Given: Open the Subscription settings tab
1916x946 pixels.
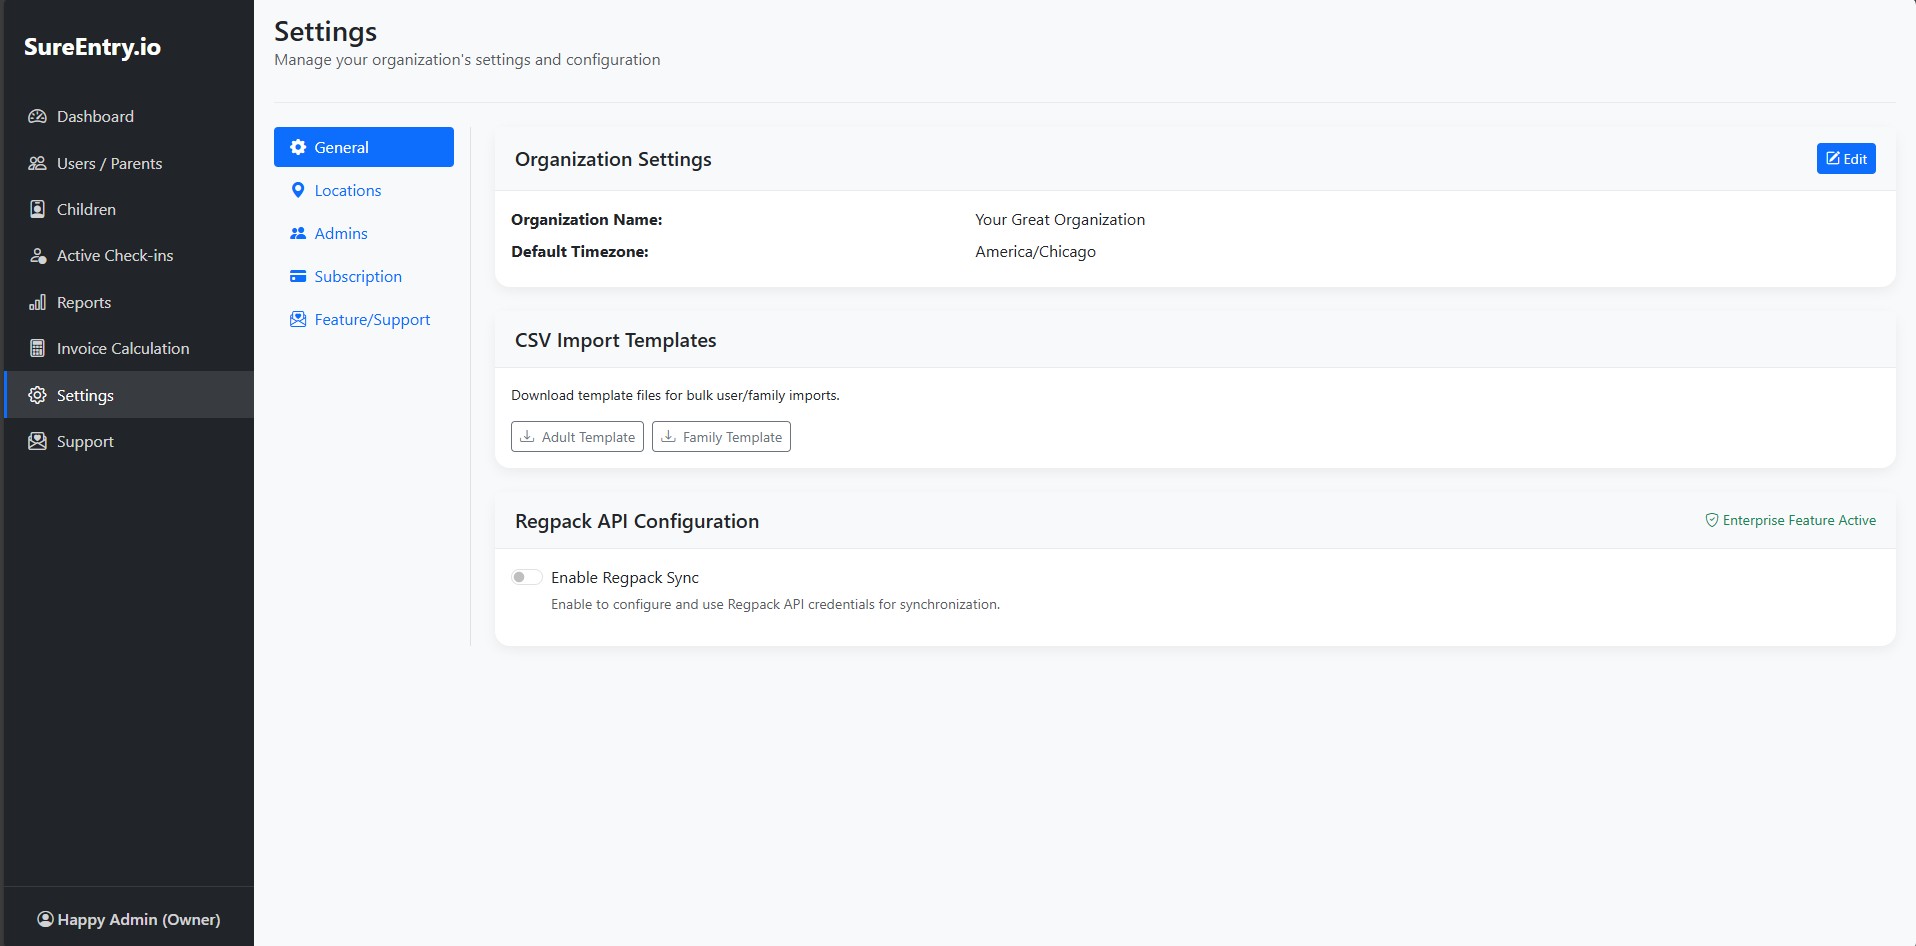Looking at the screenshot, I should pos(358,276).
